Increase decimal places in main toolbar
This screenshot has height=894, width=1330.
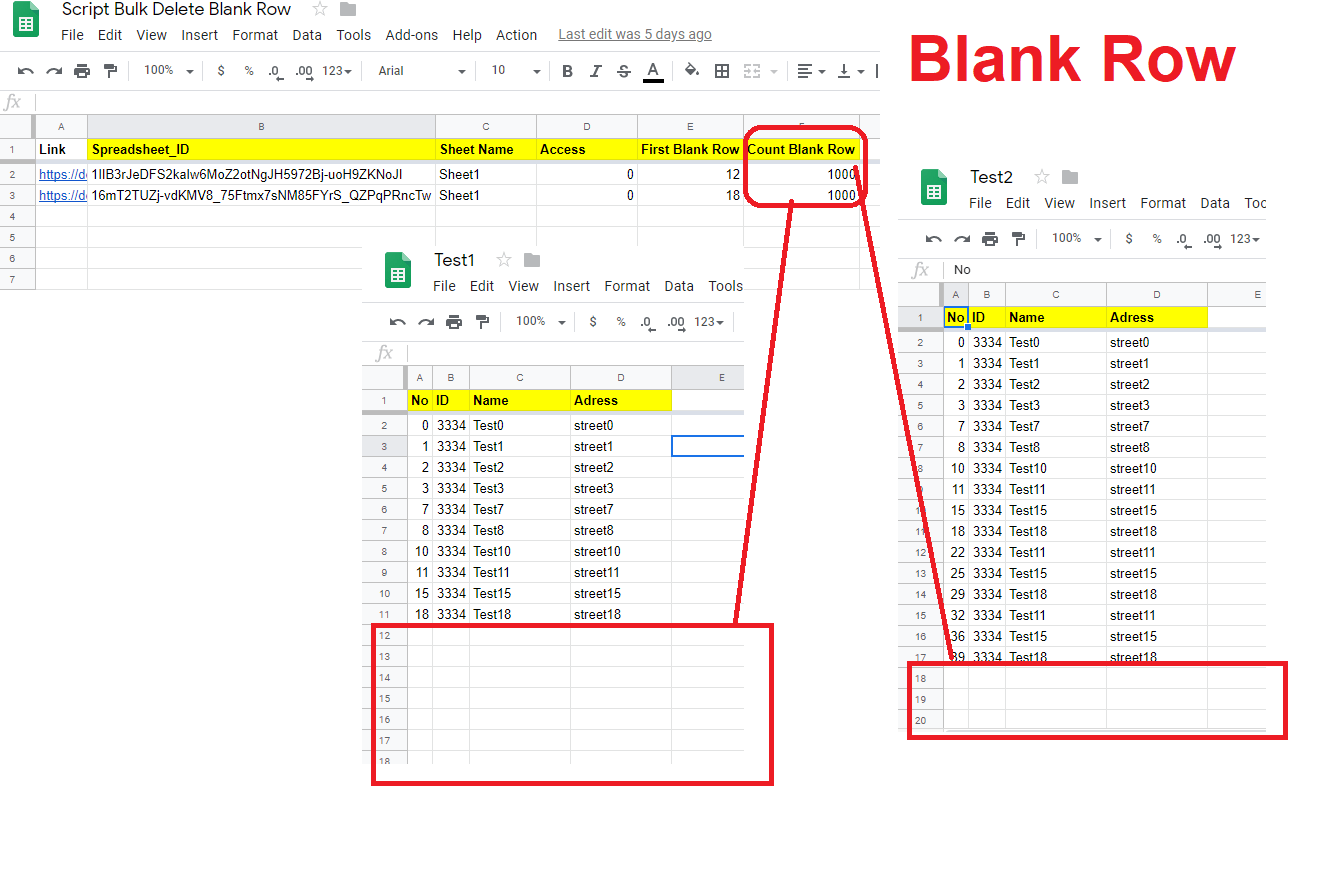click(x=304, y=71)
